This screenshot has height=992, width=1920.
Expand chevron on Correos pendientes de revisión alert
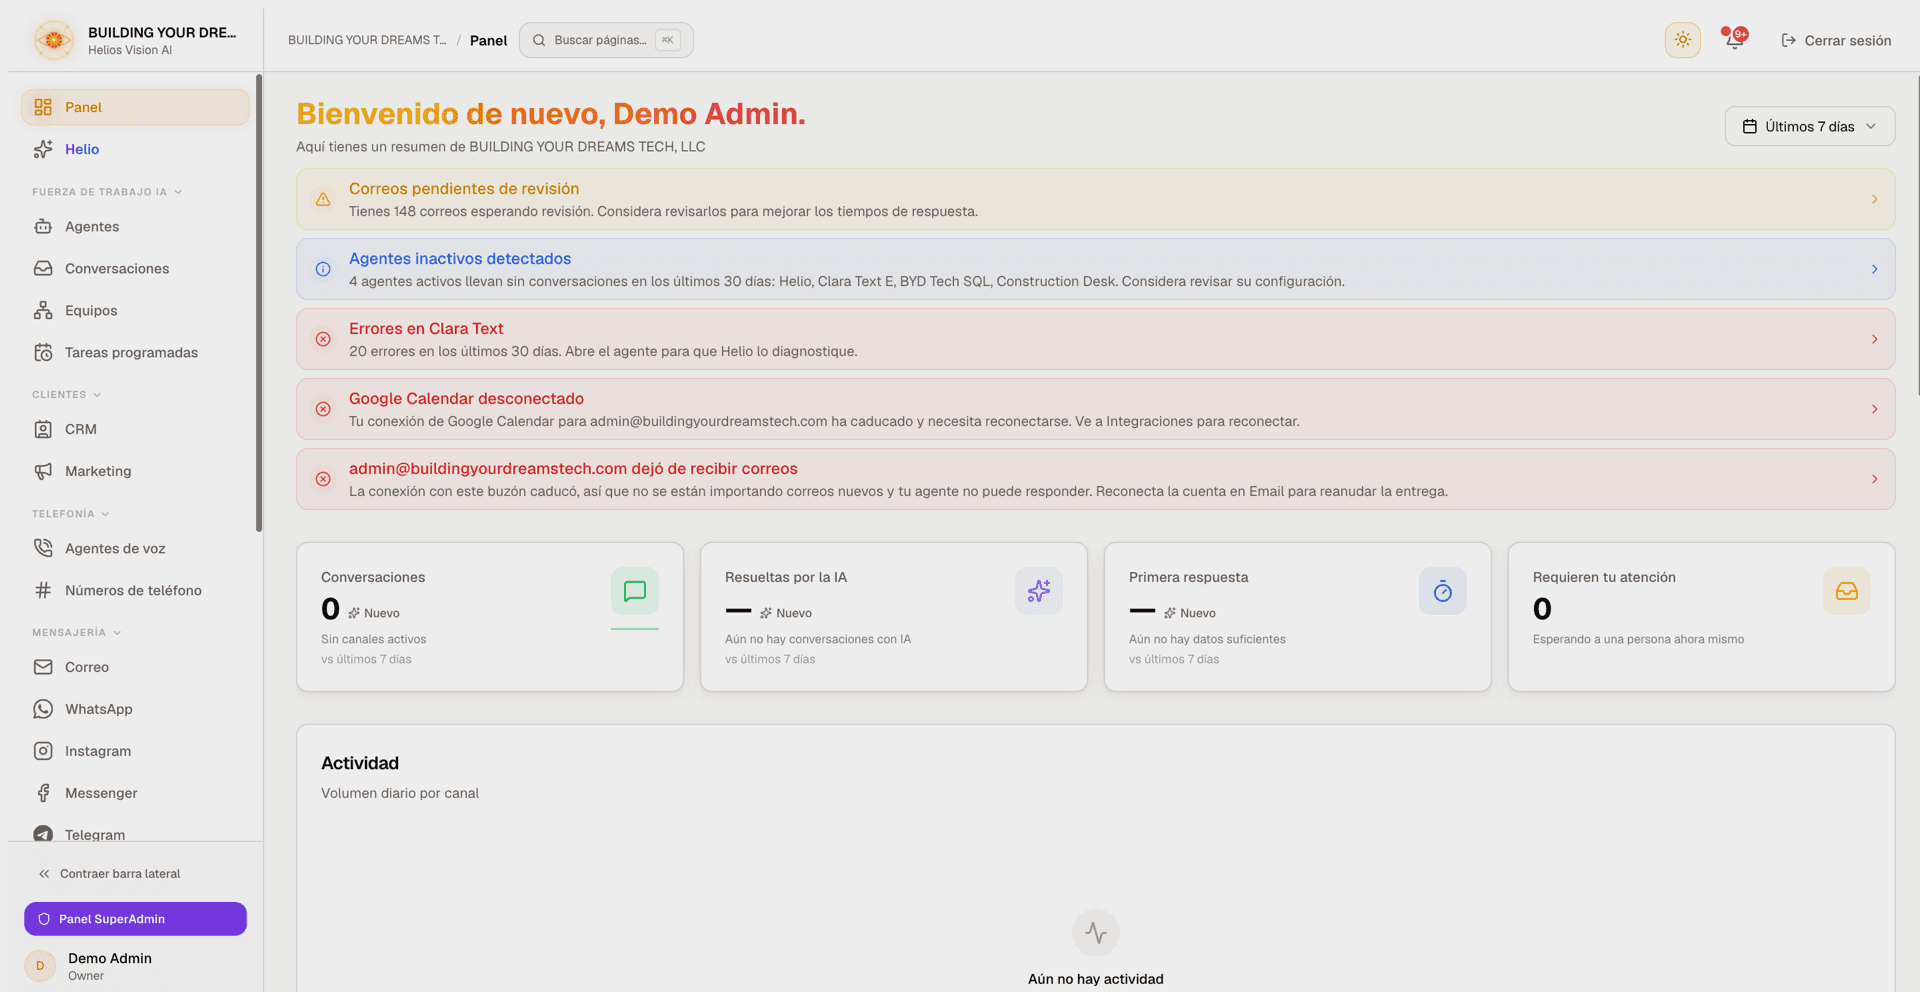pos(1875,199)
